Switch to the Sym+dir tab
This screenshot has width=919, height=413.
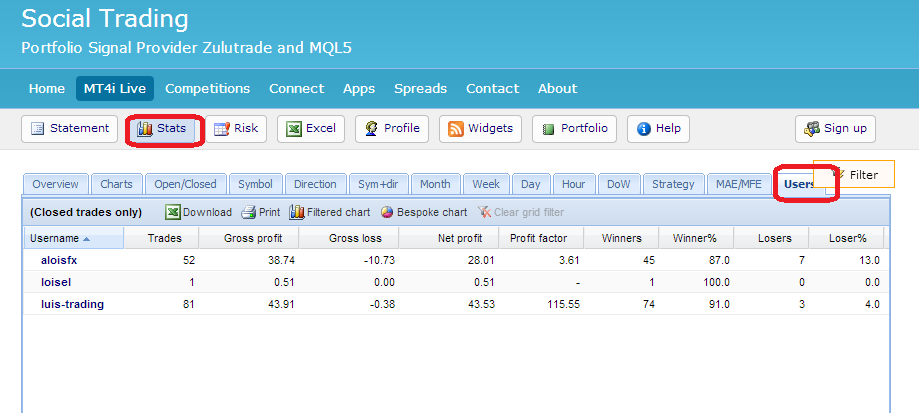pyautogui.click(x=378, y=184)
